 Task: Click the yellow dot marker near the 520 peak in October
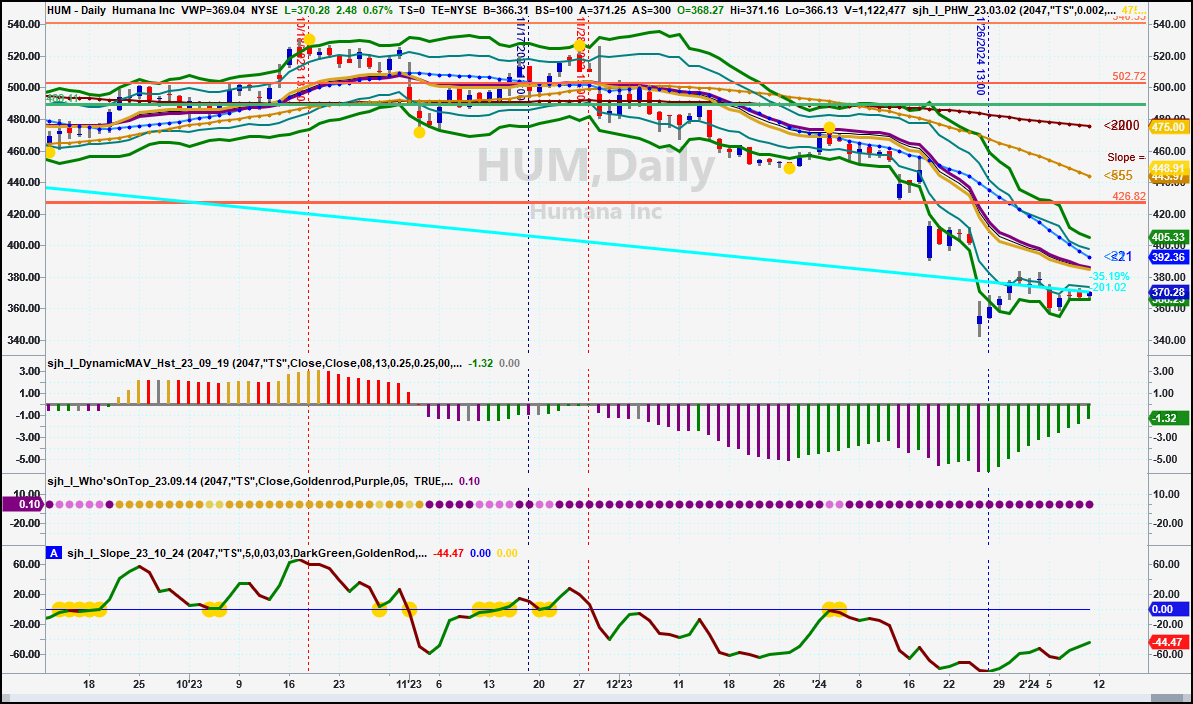[309, 40]
